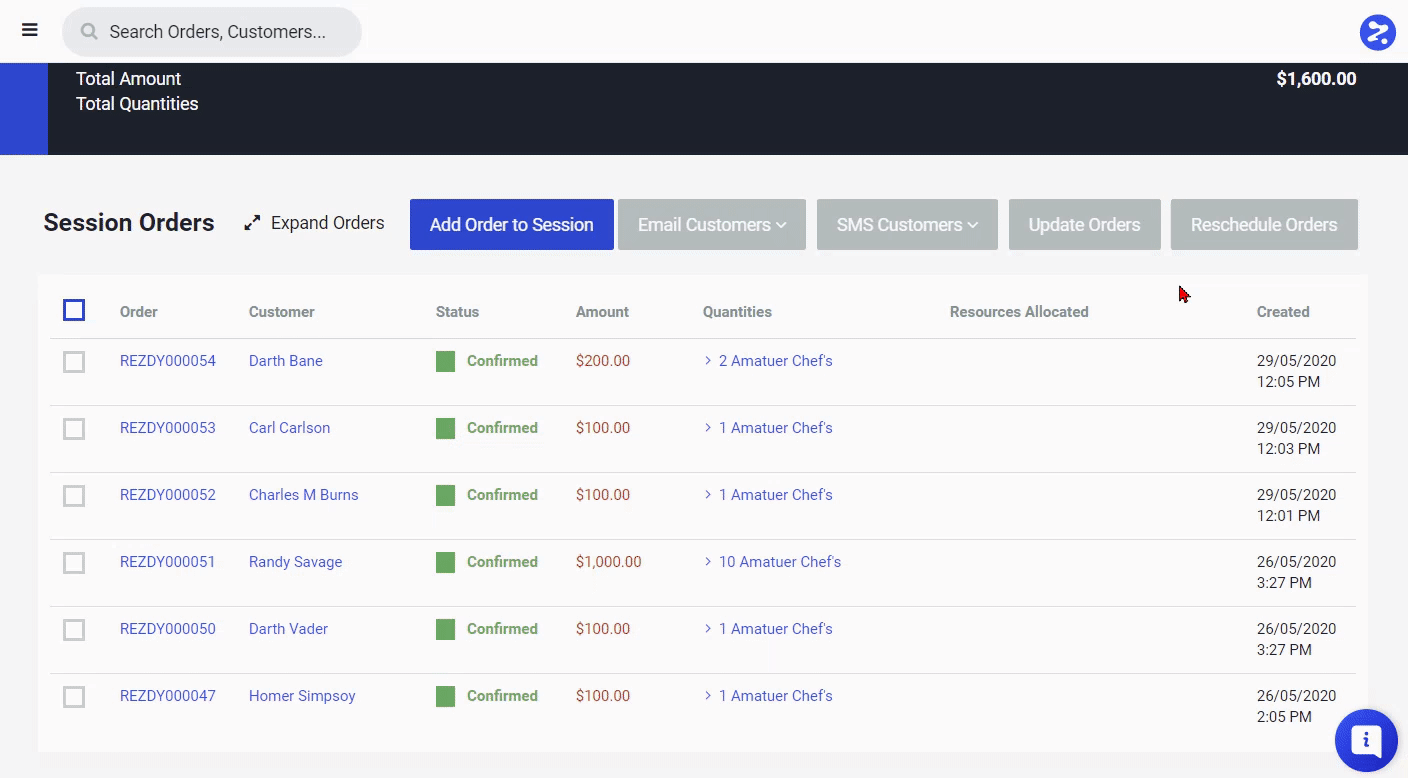Open customer Darth Vader

click(x=288, y=629)
